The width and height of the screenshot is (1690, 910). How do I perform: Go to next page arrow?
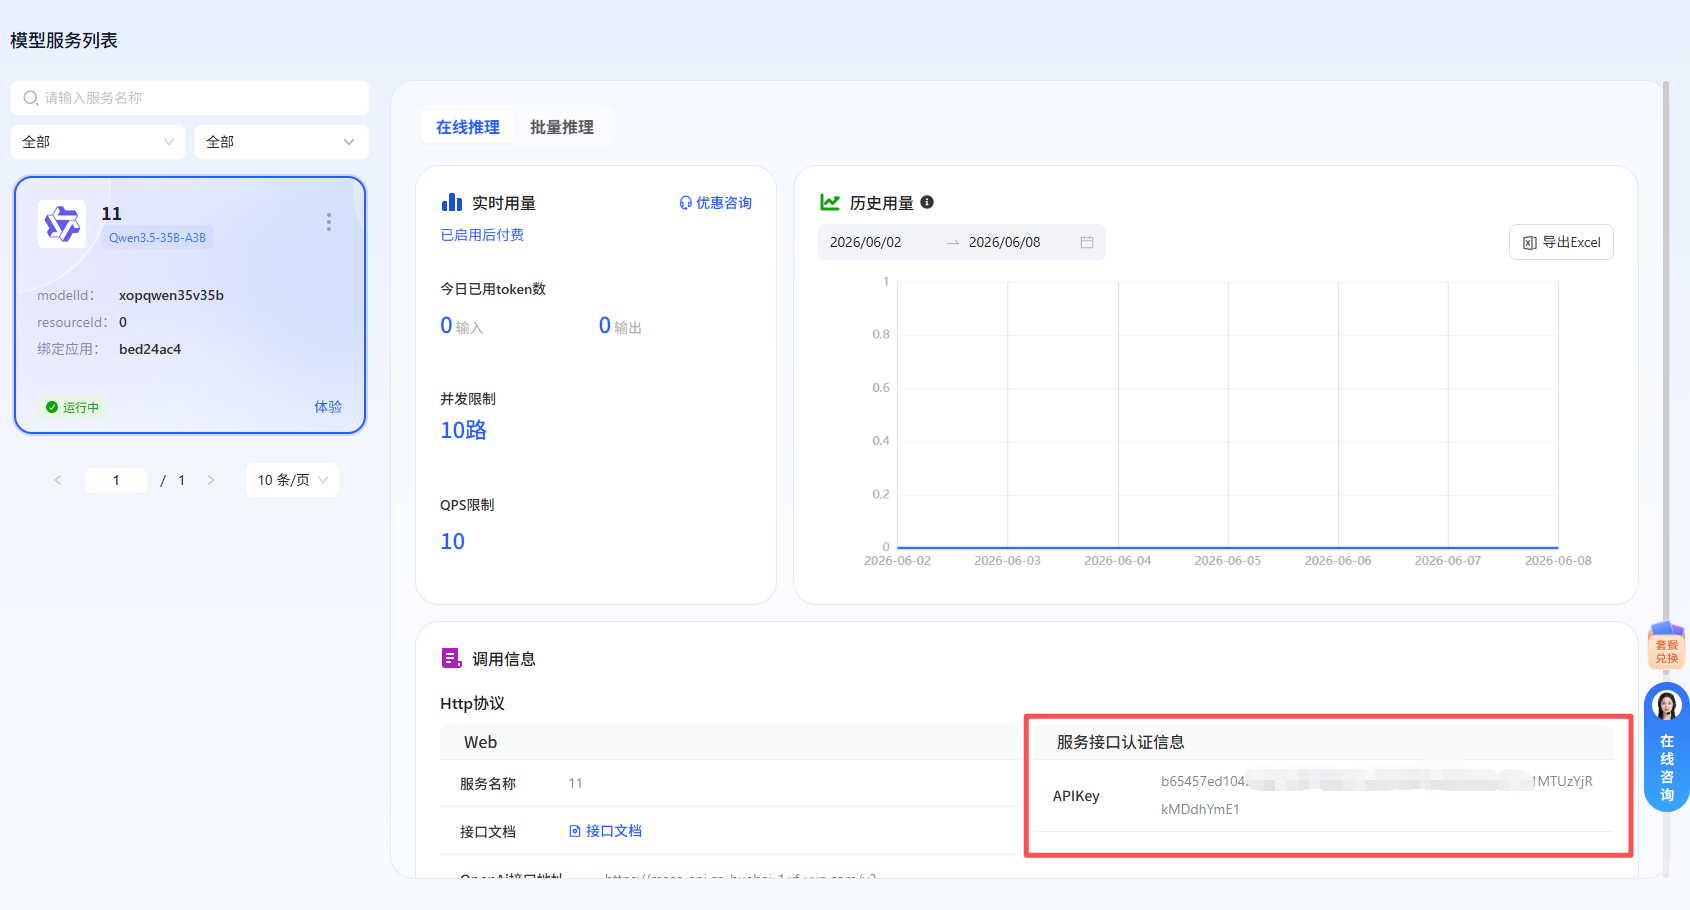211,480
